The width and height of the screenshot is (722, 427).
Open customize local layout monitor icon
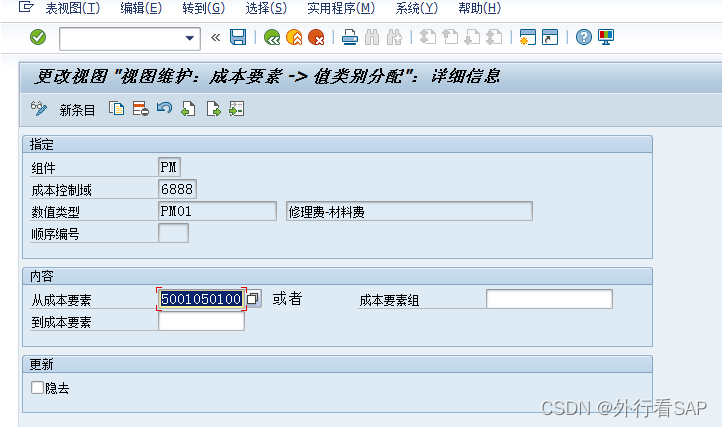[x=606, y=37]
